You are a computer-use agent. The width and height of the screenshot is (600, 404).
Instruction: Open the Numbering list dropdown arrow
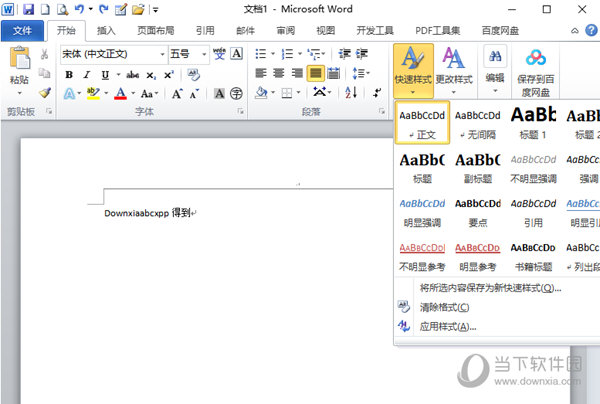[300, 54]
